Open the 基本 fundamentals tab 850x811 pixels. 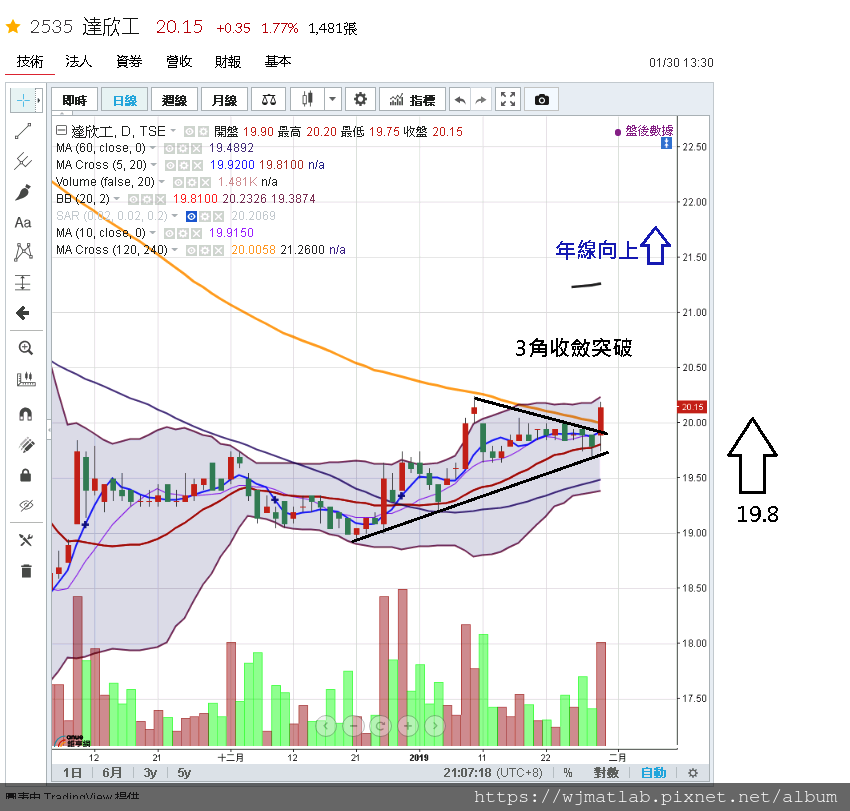(278, 62)
